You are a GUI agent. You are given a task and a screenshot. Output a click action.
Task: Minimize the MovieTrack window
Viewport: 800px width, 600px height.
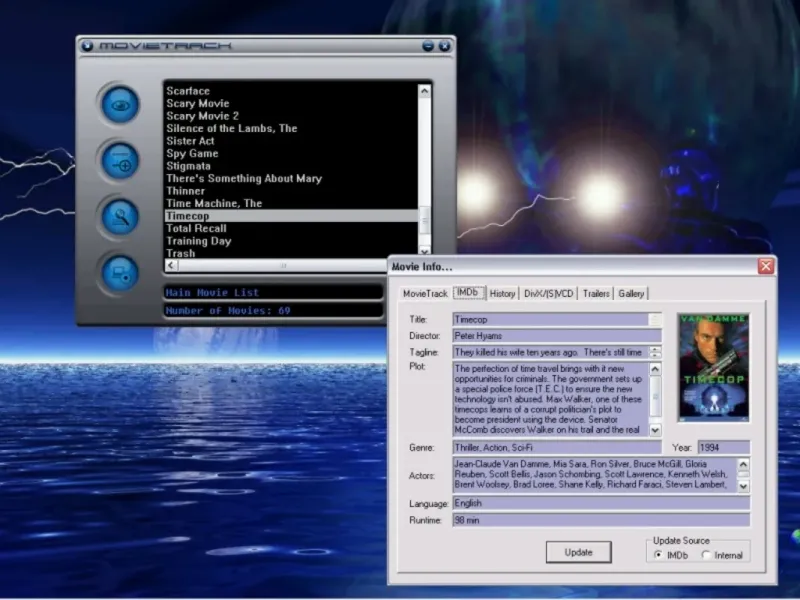coord(428,45)
